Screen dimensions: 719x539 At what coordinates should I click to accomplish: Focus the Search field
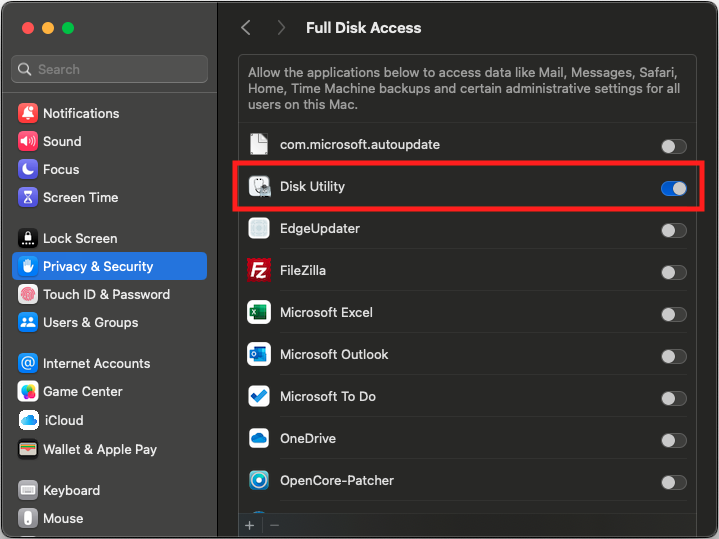[x=109, y=69]
